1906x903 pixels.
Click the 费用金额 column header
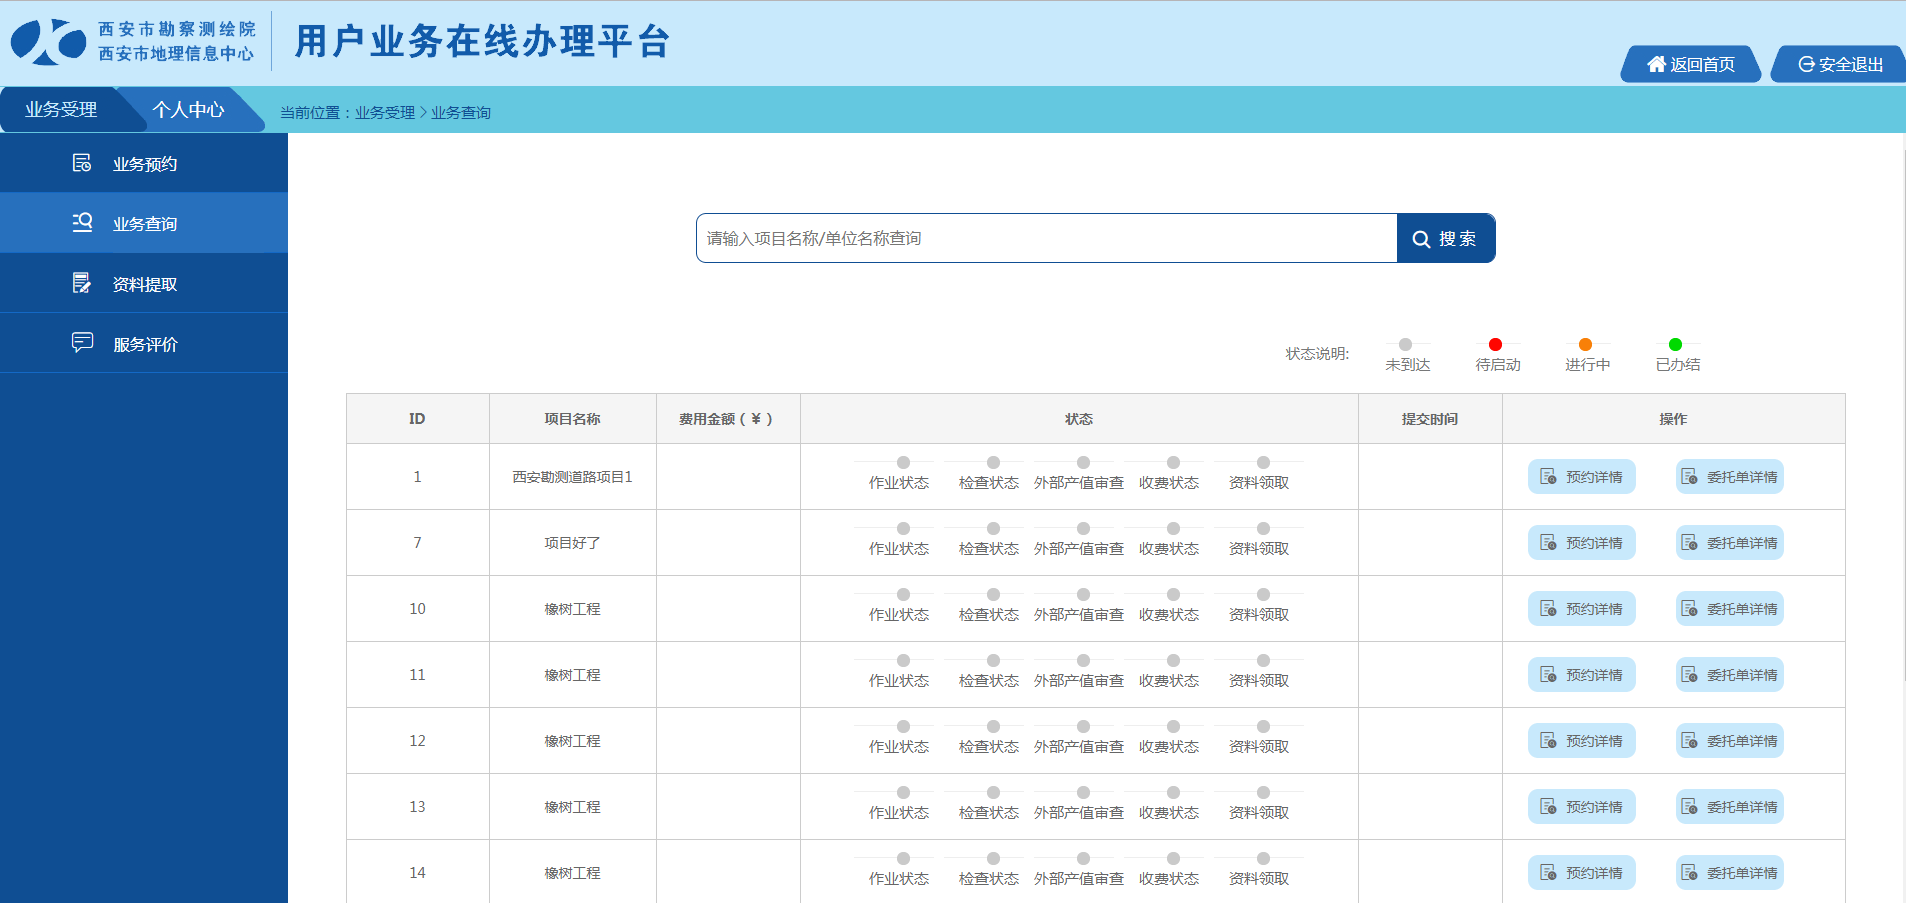pyautogui.click(x=727, y=419)
